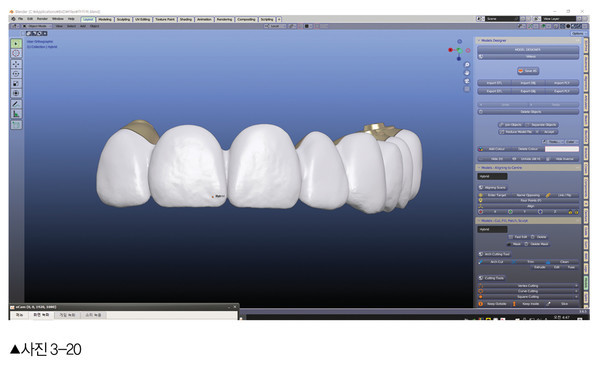Select the Scale tool

coord(16,83)
